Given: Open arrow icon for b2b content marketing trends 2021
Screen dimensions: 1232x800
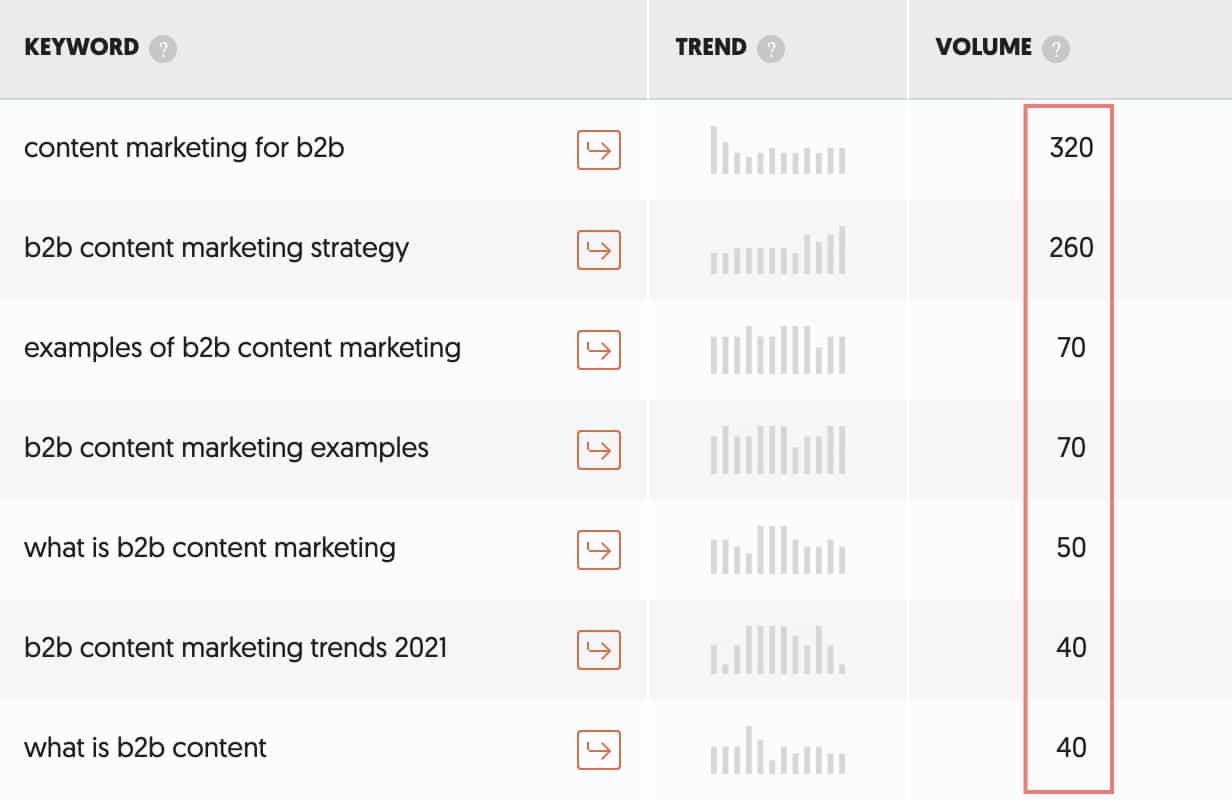Looking at the screenshot, I should [599, 650].
